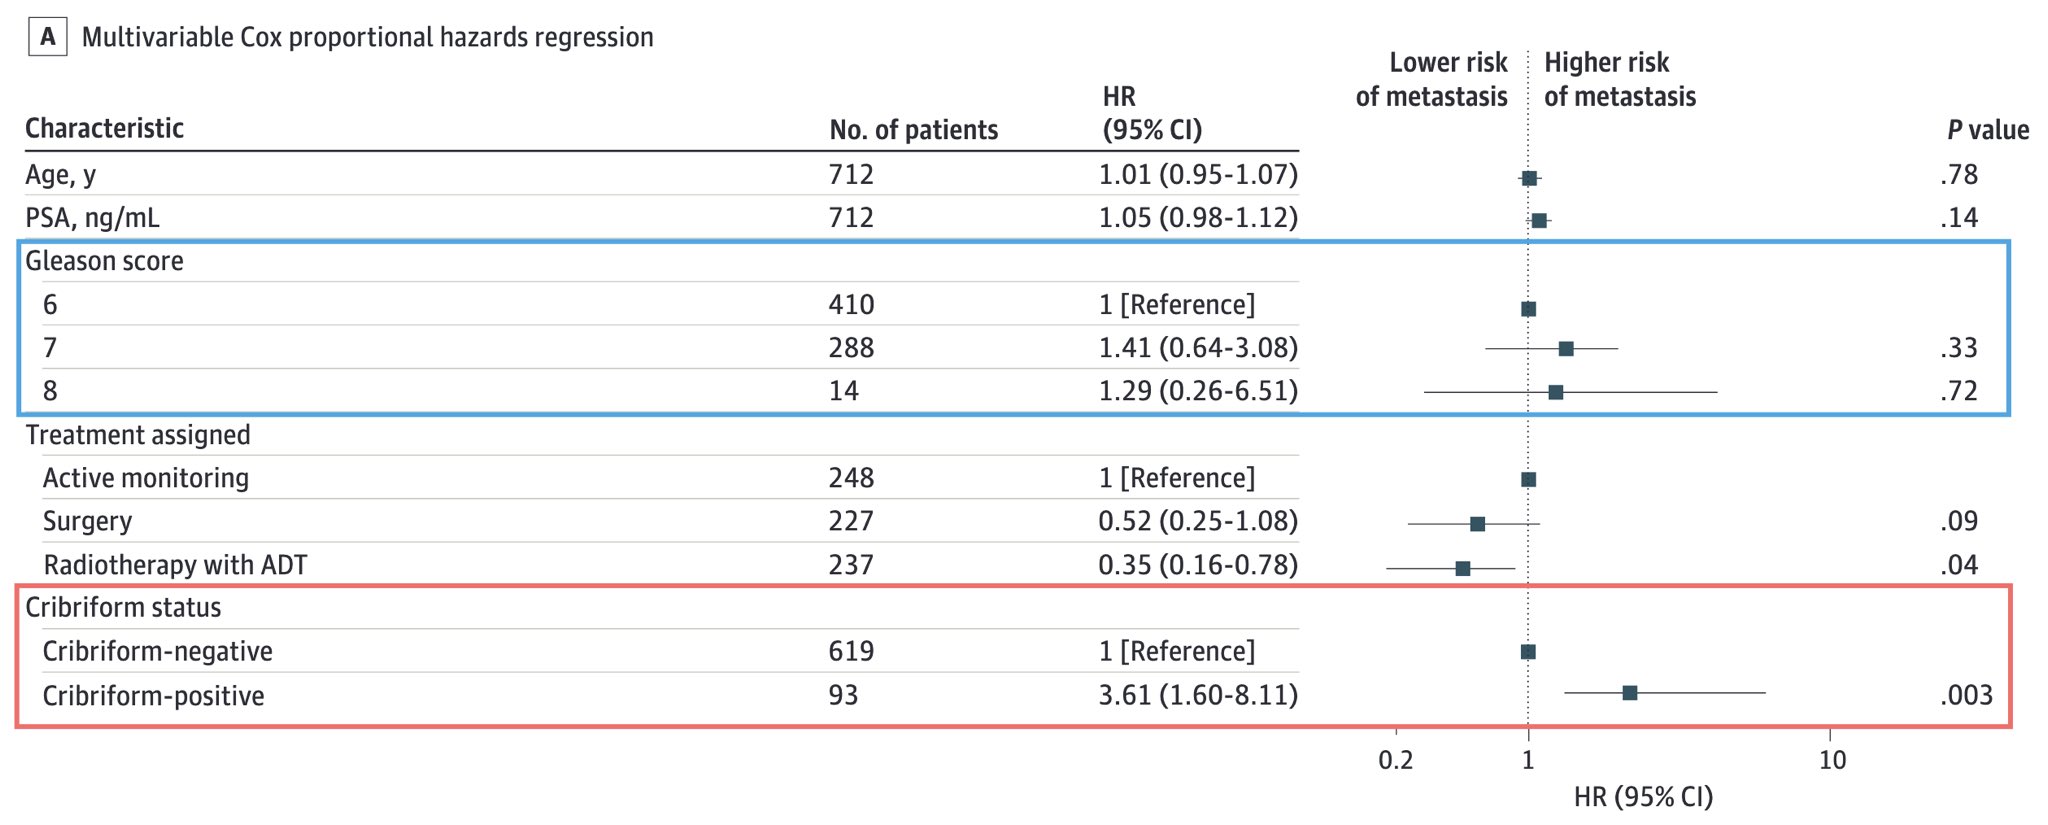Click the Gleason score 7 plot marker
2048x825 pixels.
[x=1566, y=349]
